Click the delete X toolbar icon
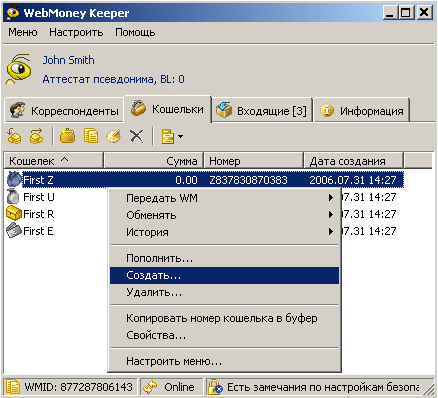Screen dimensions: 438x398 tap(137, 136)
